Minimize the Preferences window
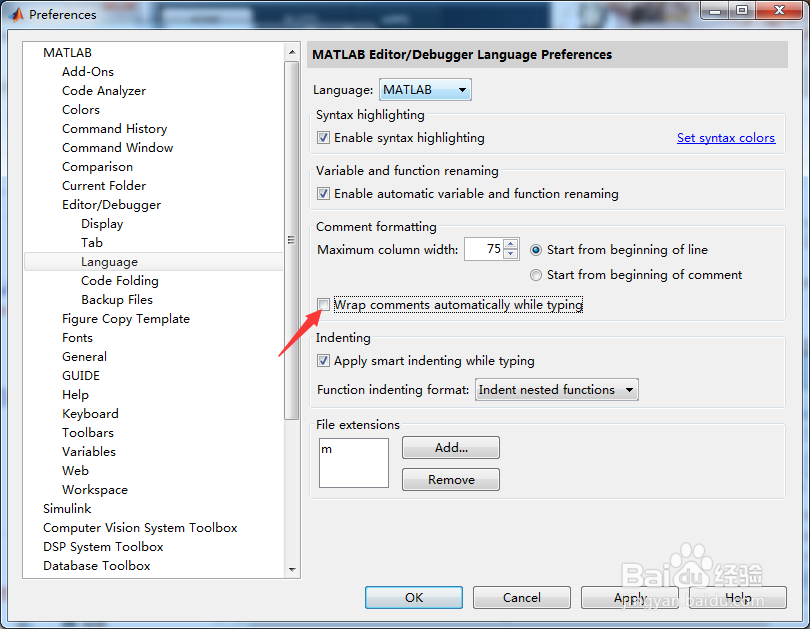 [715, 11]
